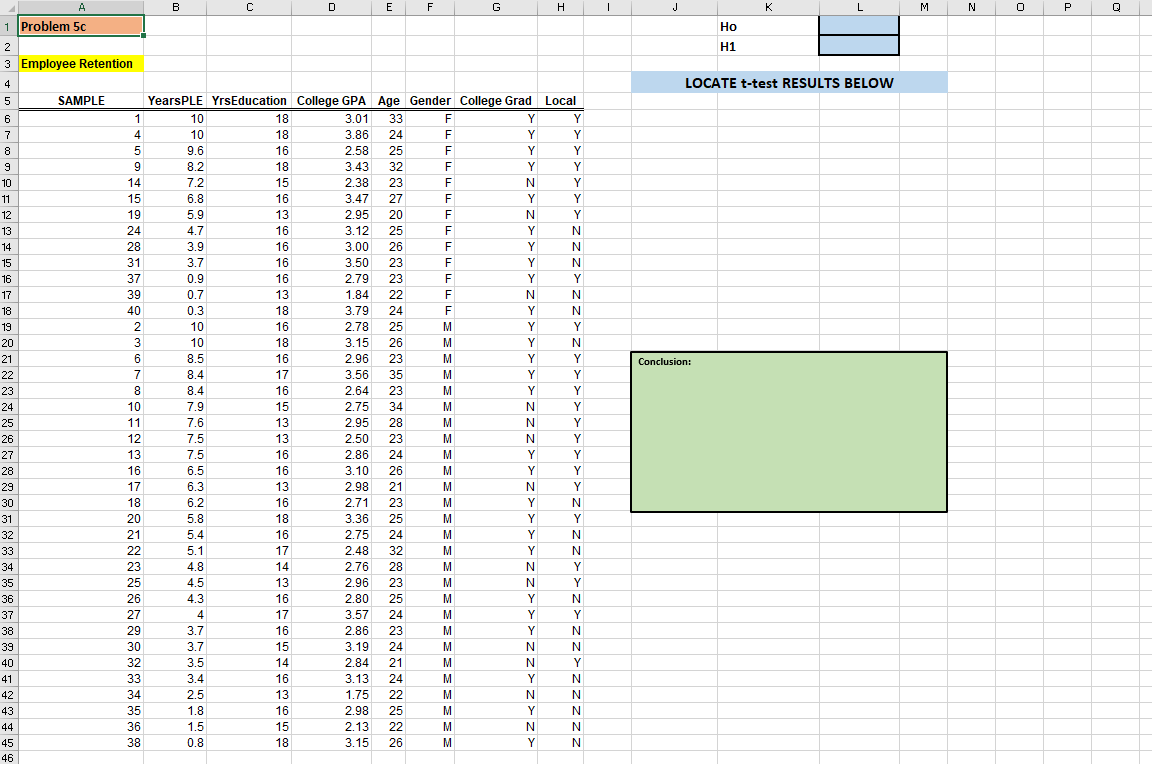Select the Local header cell
Image resolution: width=1152 pixels, height=764 pixels.
click(x=560, y=100)
